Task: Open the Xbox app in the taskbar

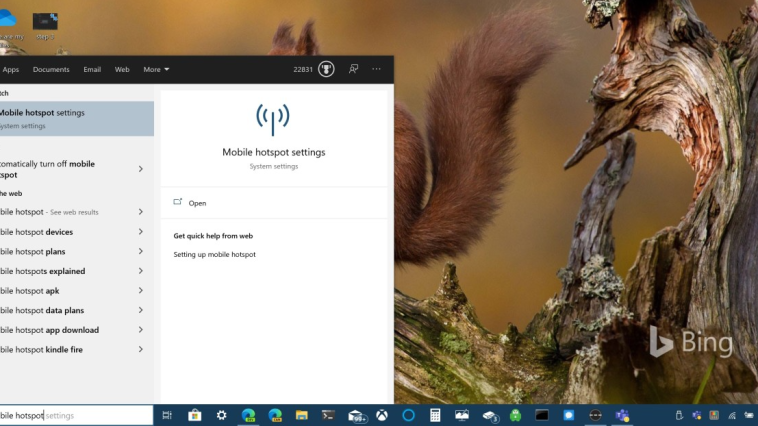Action: pyautogui.click(x=382, y=415)
